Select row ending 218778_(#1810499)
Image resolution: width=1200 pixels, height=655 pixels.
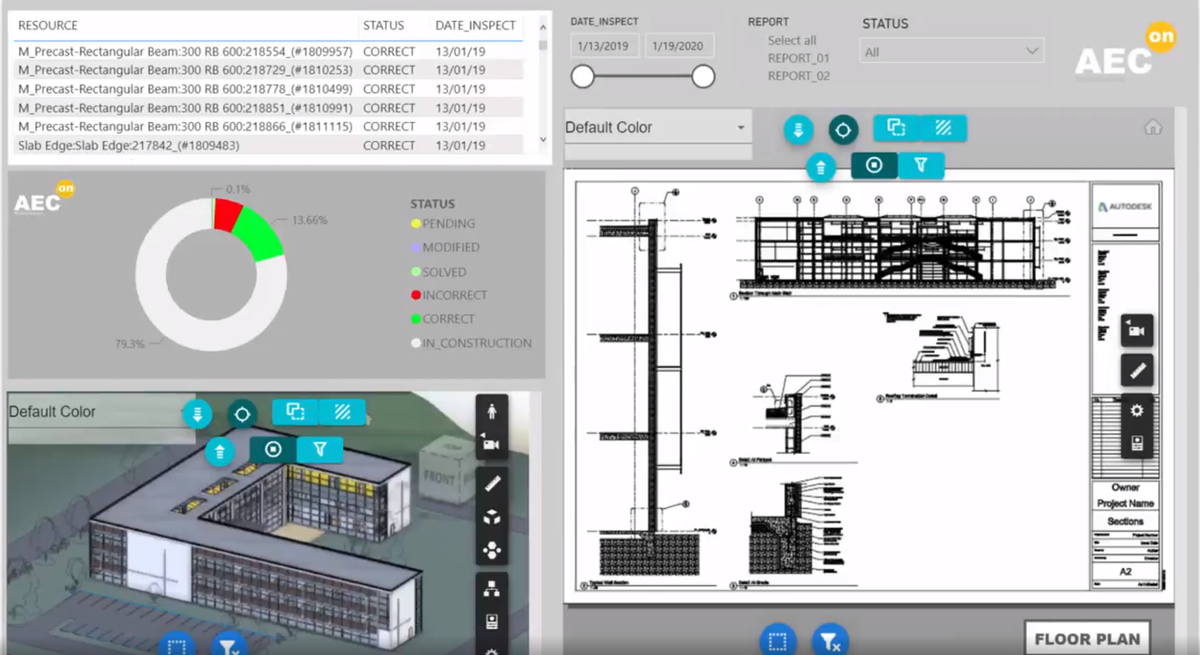(268, 89)
